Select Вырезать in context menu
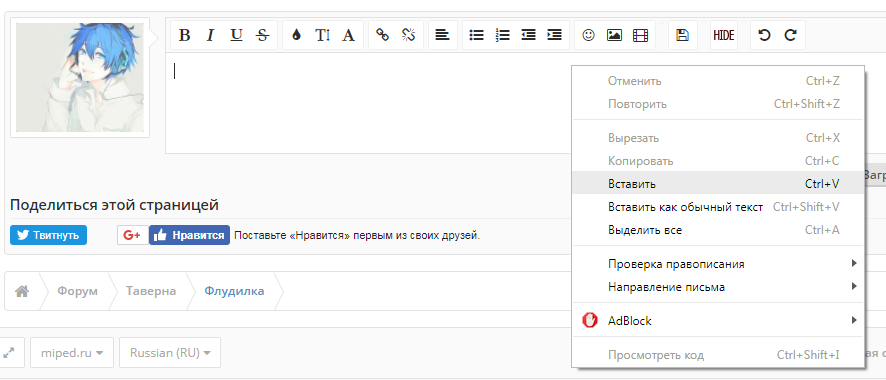 718,138
